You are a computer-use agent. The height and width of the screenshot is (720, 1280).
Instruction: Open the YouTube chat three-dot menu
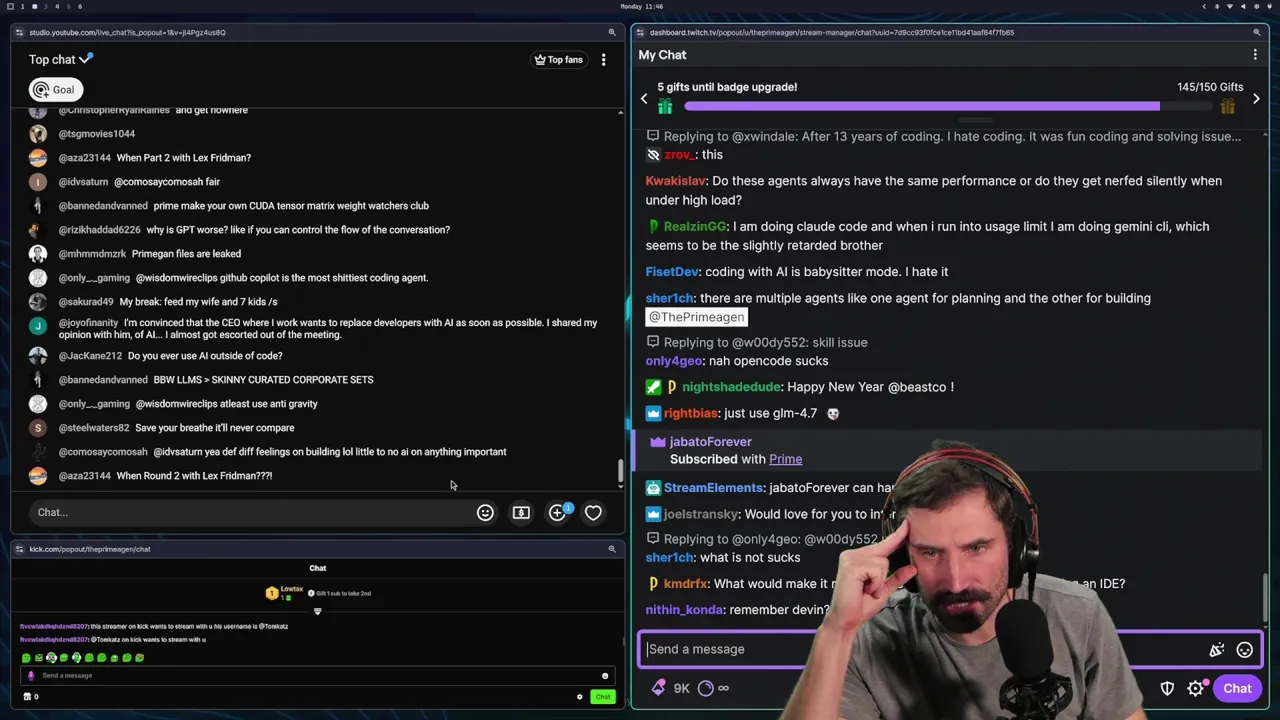click(603, 60)
